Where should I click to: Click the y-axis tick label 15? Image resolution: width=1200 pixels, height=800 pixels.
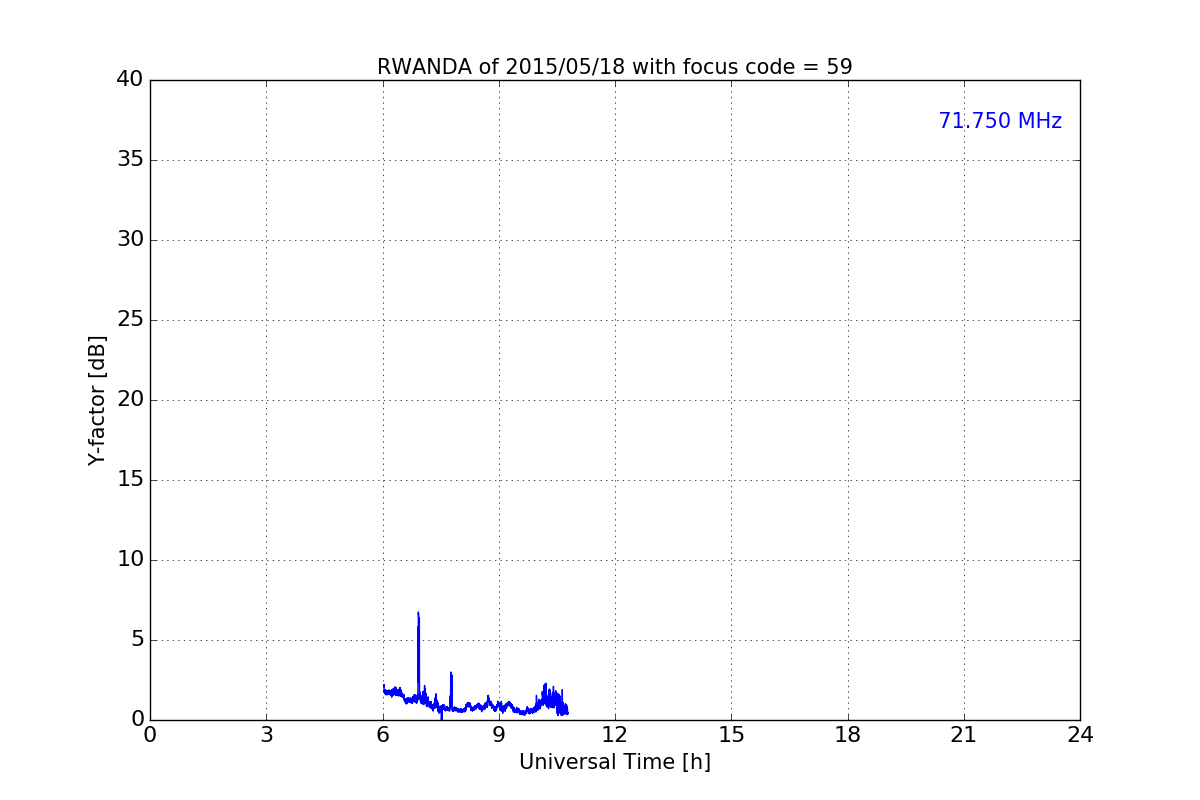click(x=129, y=480)
